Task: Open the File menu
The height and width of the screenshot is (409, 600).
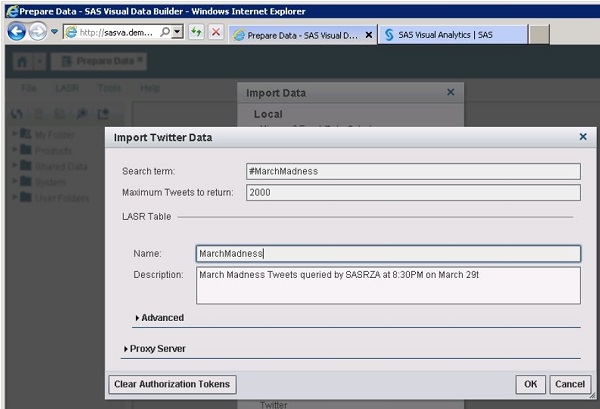Action: (29, 88)
